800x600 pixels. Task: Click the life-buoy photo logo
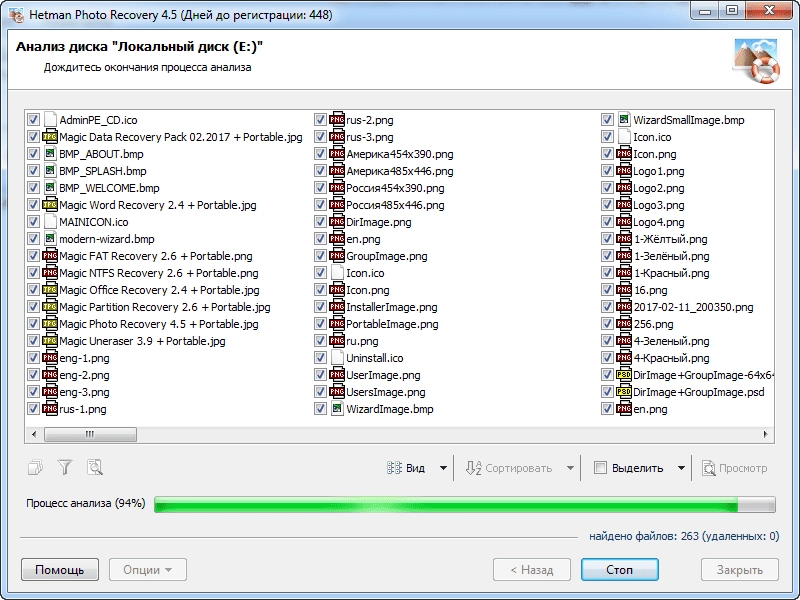point(757,61)
